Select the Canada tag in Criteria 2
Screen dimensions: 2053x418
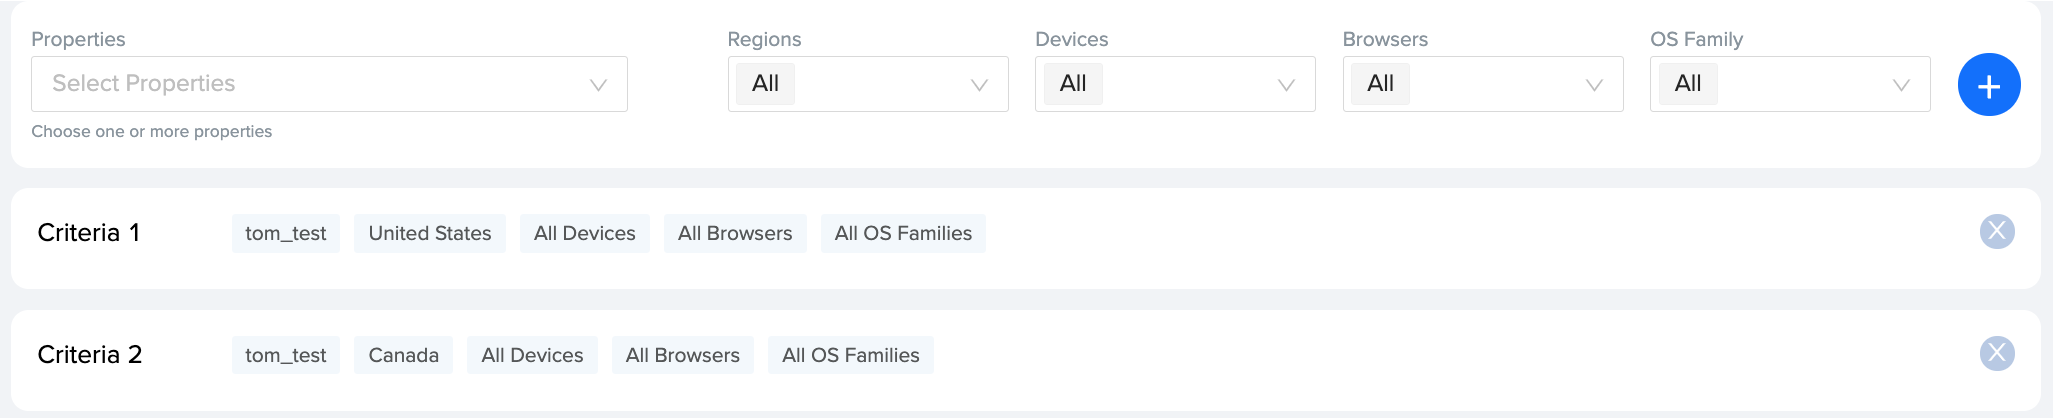pos(403,355)
